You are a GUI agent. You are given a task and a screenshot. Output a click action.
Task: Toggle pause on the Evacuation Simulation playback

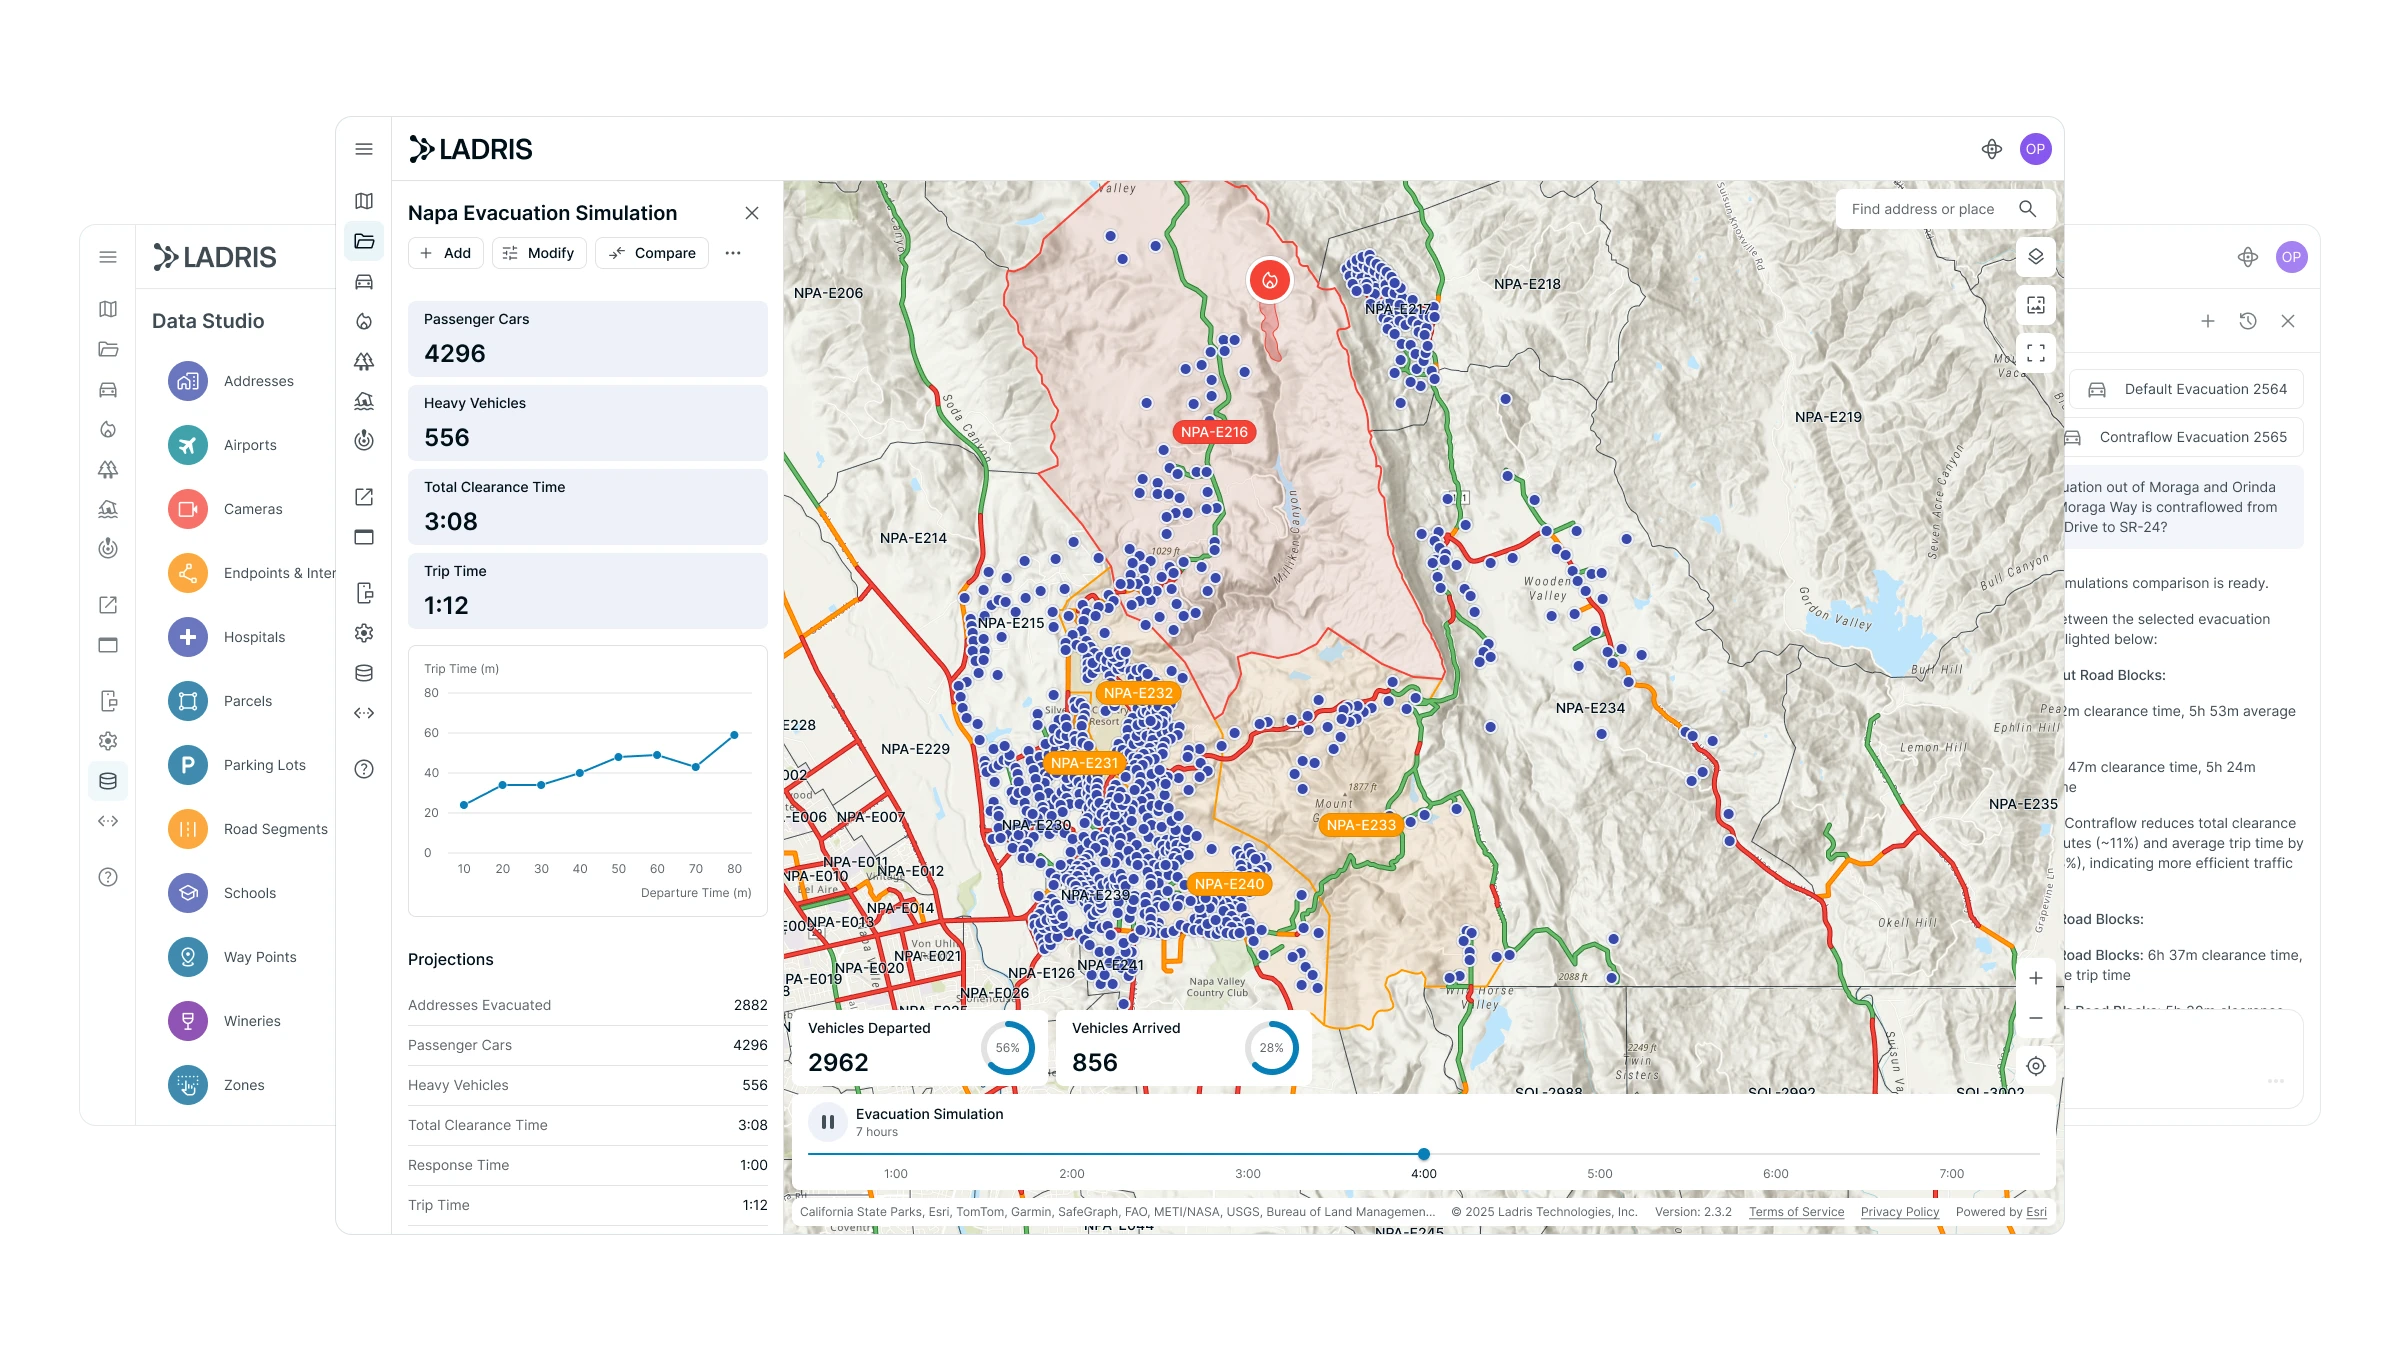pos(828,1122)
